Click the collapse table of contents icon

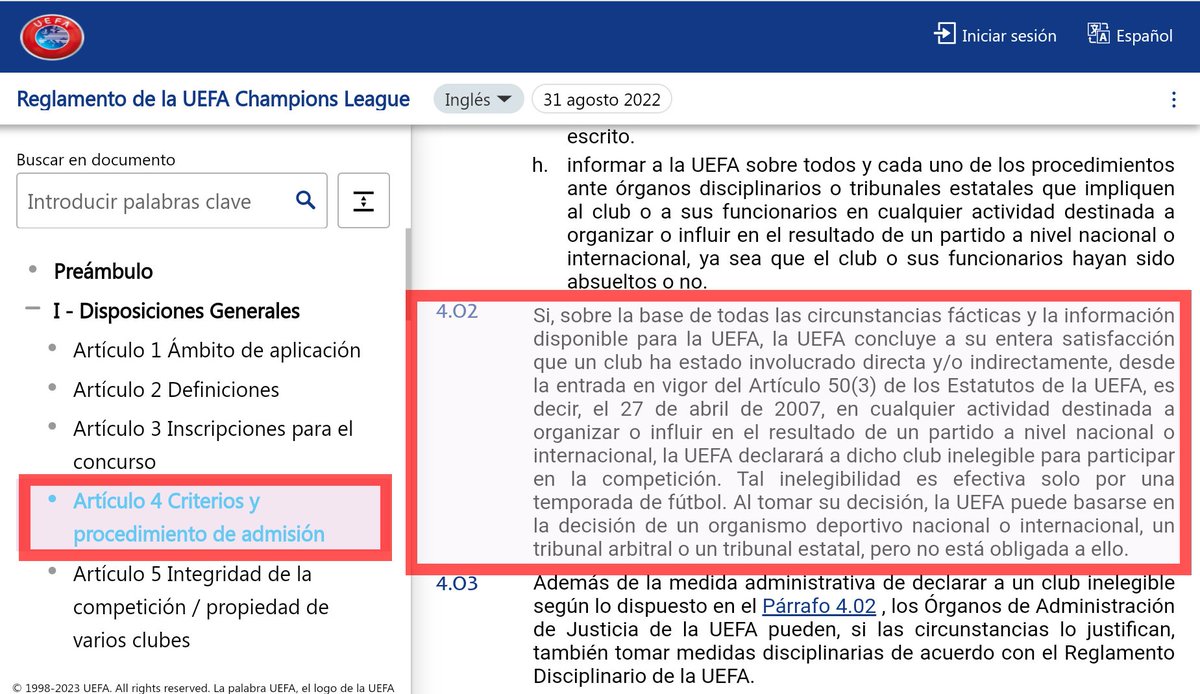(x=363, y=201)
